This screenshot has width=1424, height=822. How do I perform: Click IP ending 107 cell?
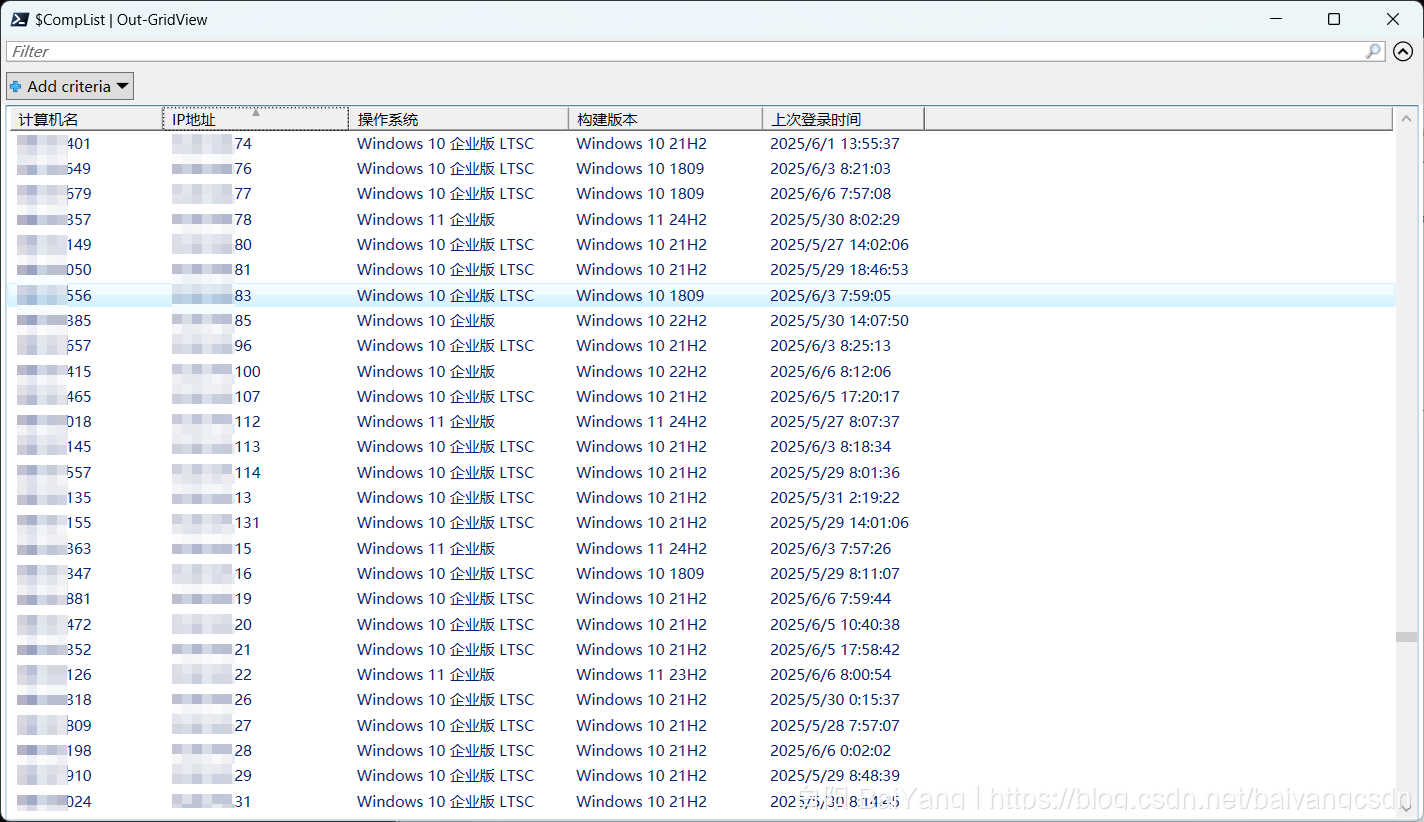[216, 396]
